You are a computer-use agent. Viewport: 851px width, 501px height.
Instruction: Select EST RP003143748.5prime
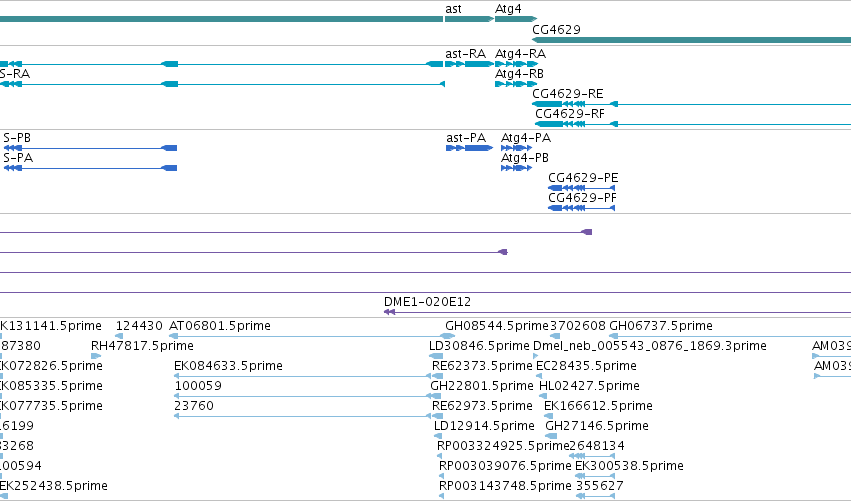(x=505, y=486)
